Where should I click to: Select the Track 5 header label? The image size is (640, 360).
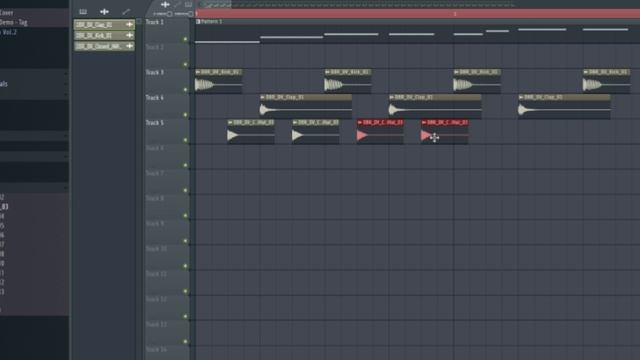coord(155,123)
